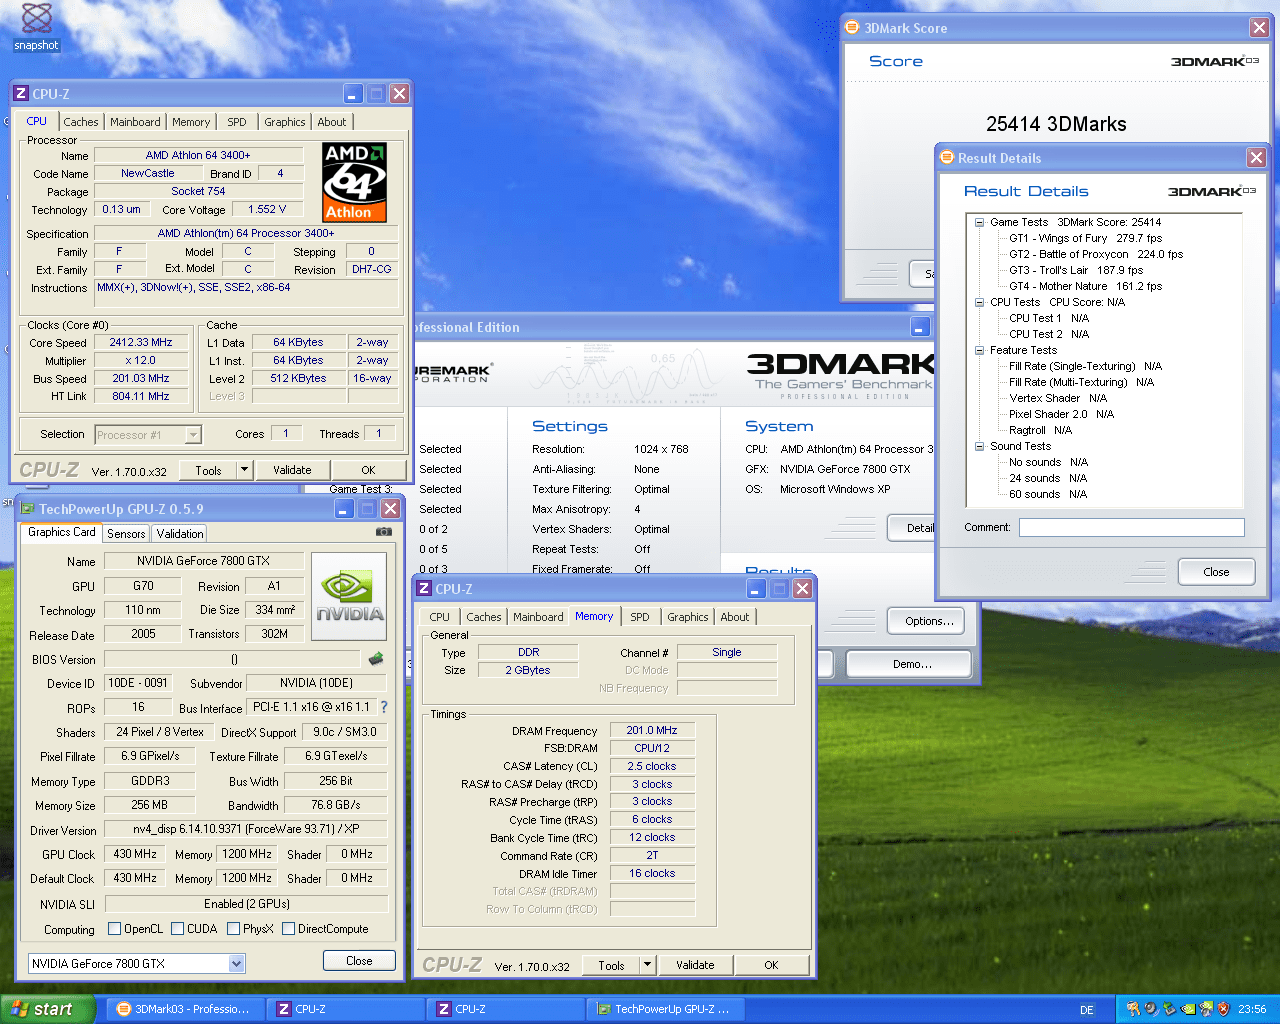The width and height of the screenshot is (1280, 1024).
Task: Collapse the Game Tests tree node
Action: (x=980, y=222)
